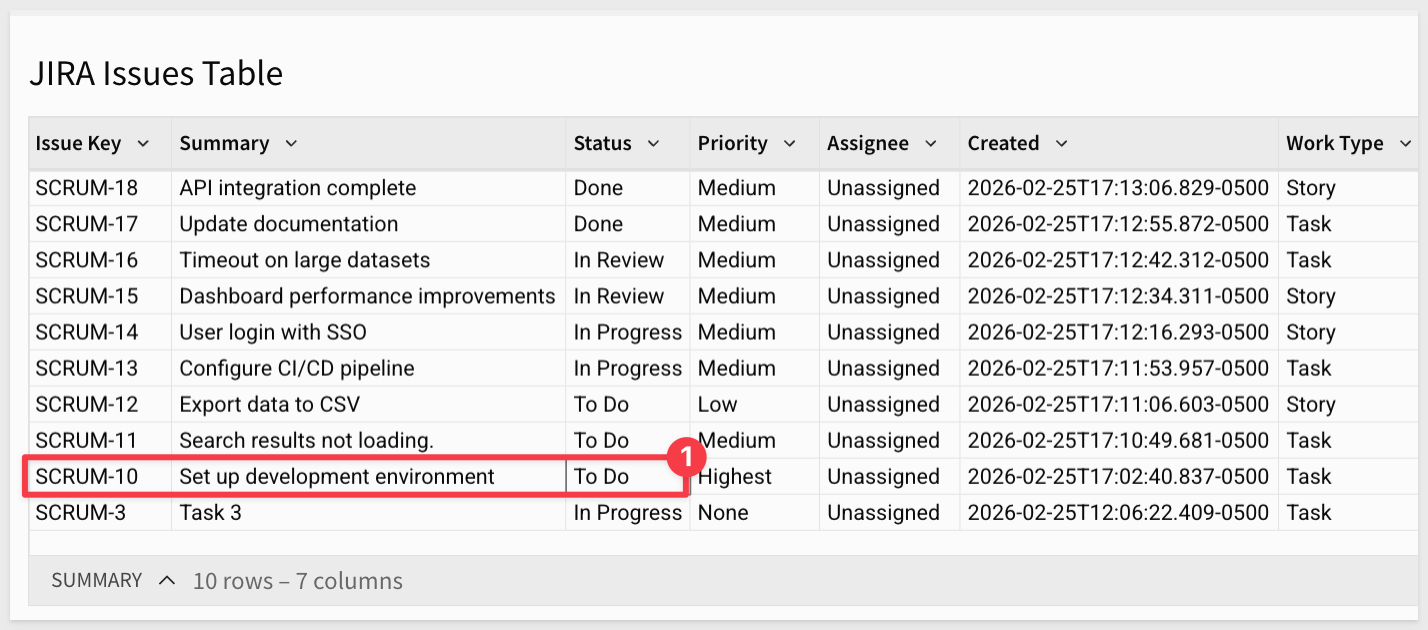Open the Summary column dropdown arrow

point(291,144)
